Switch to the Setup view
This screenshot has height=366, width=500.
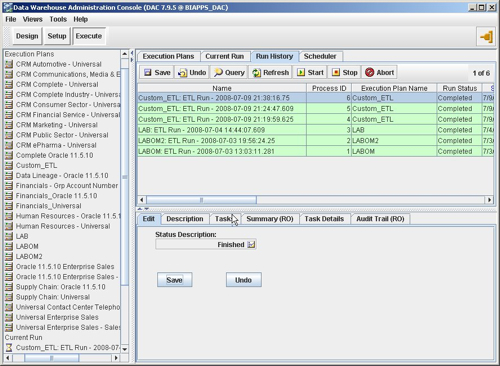57,36
